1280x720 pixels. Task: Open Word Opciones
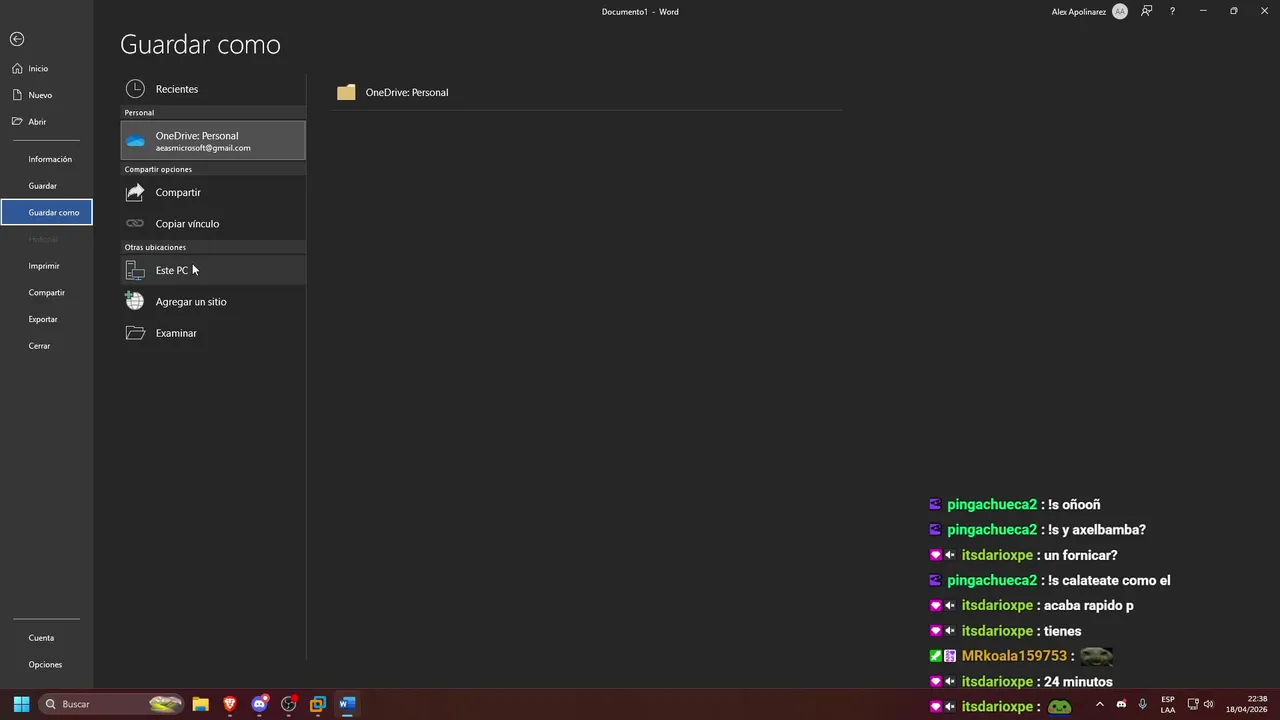pos(47,665)
